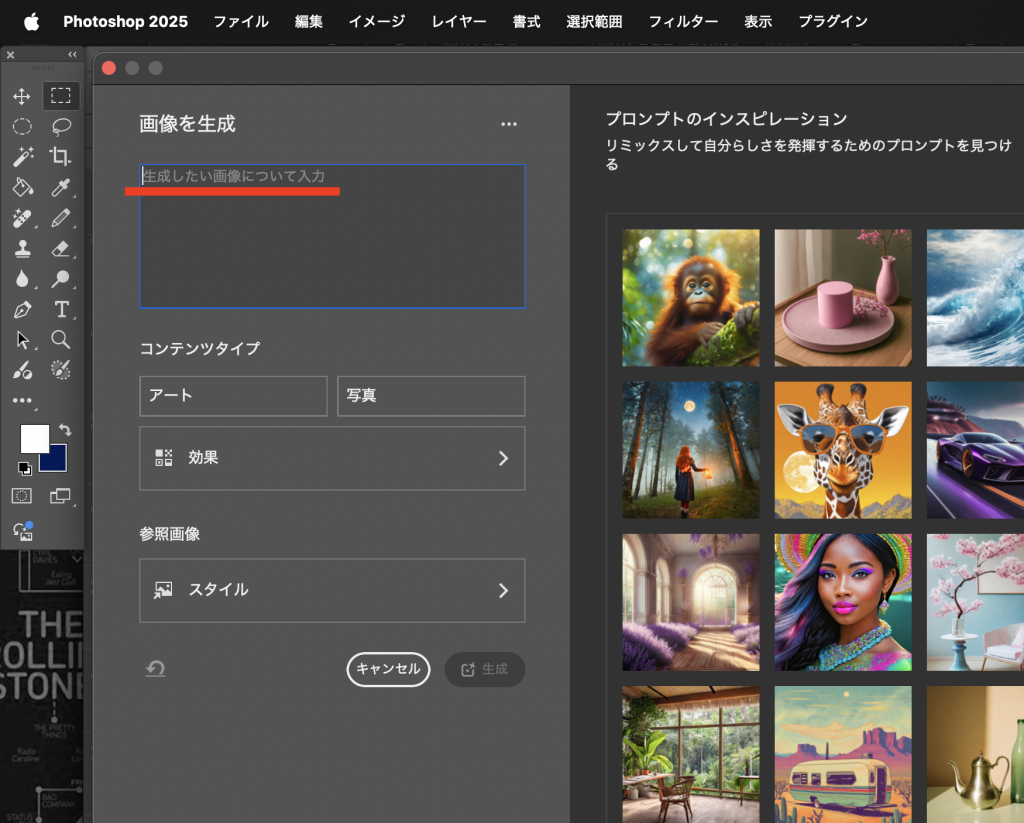Pick the Magic Wand tool

22,156
